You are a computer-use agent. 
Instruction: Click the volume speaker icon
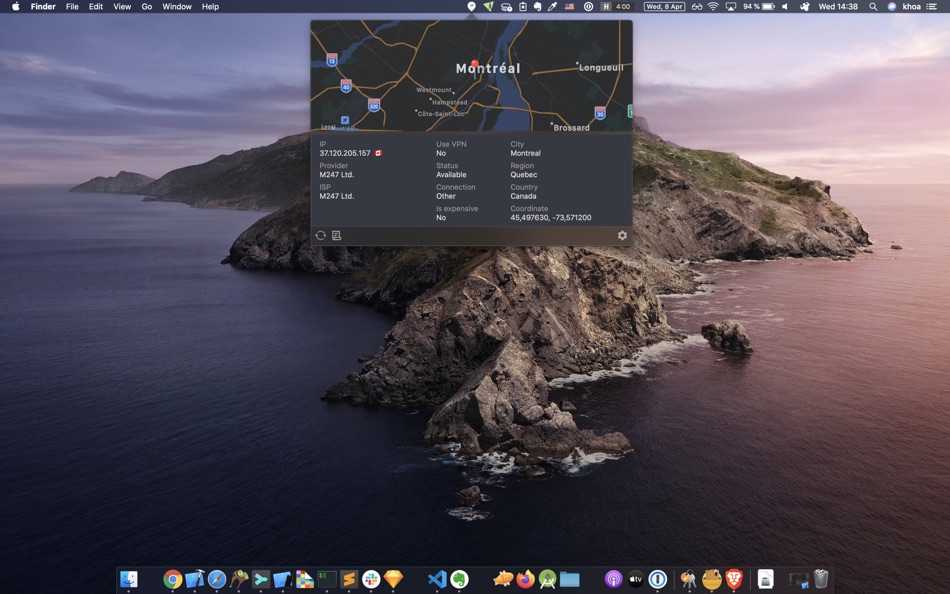(785, 7)
